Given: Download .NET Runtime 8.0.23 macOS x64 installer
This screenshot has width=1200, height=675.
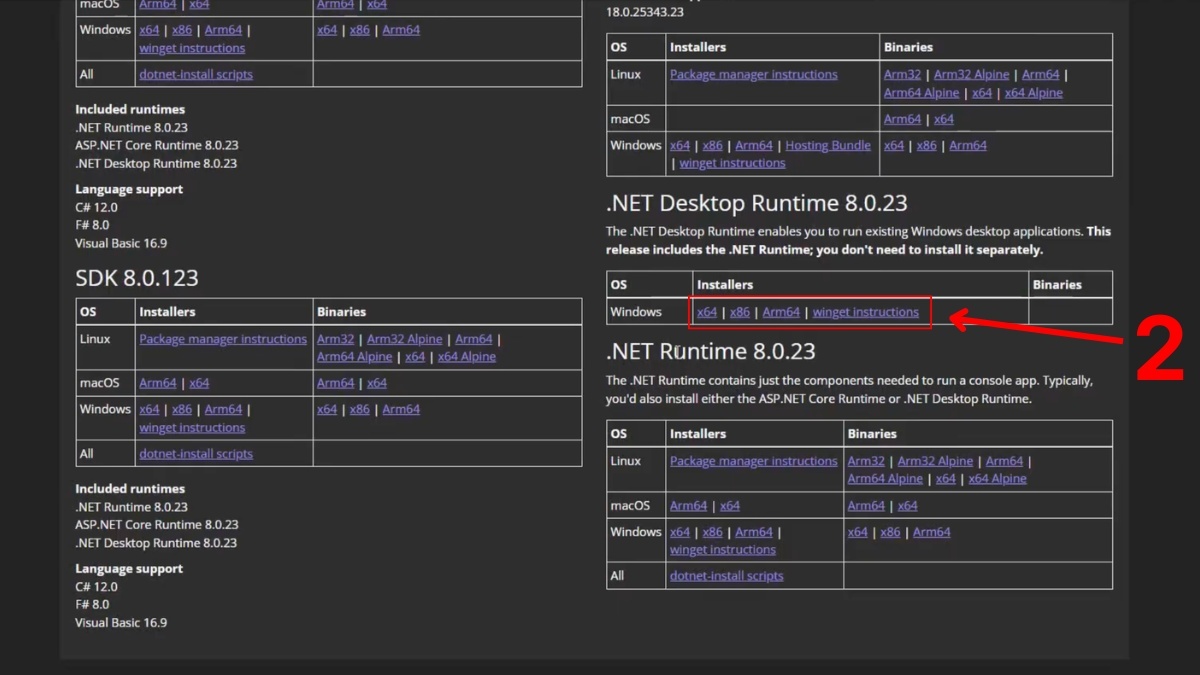Looking at the screenshot, I should (x=730, y=506).
